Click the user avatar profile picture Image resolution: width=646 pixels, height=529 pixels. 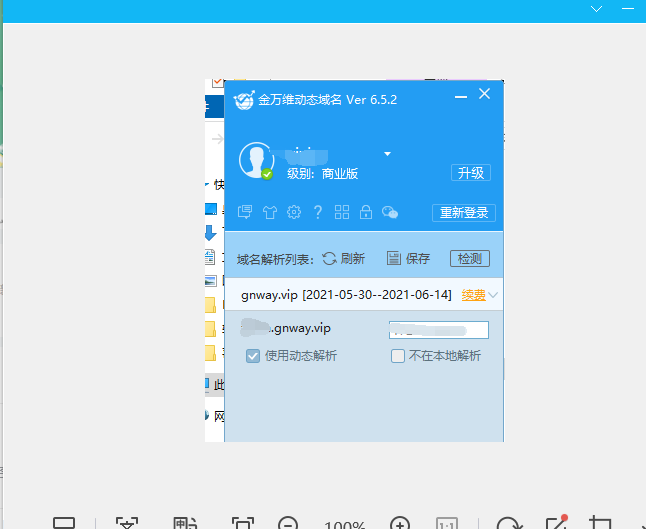click(x=256, y=161)
